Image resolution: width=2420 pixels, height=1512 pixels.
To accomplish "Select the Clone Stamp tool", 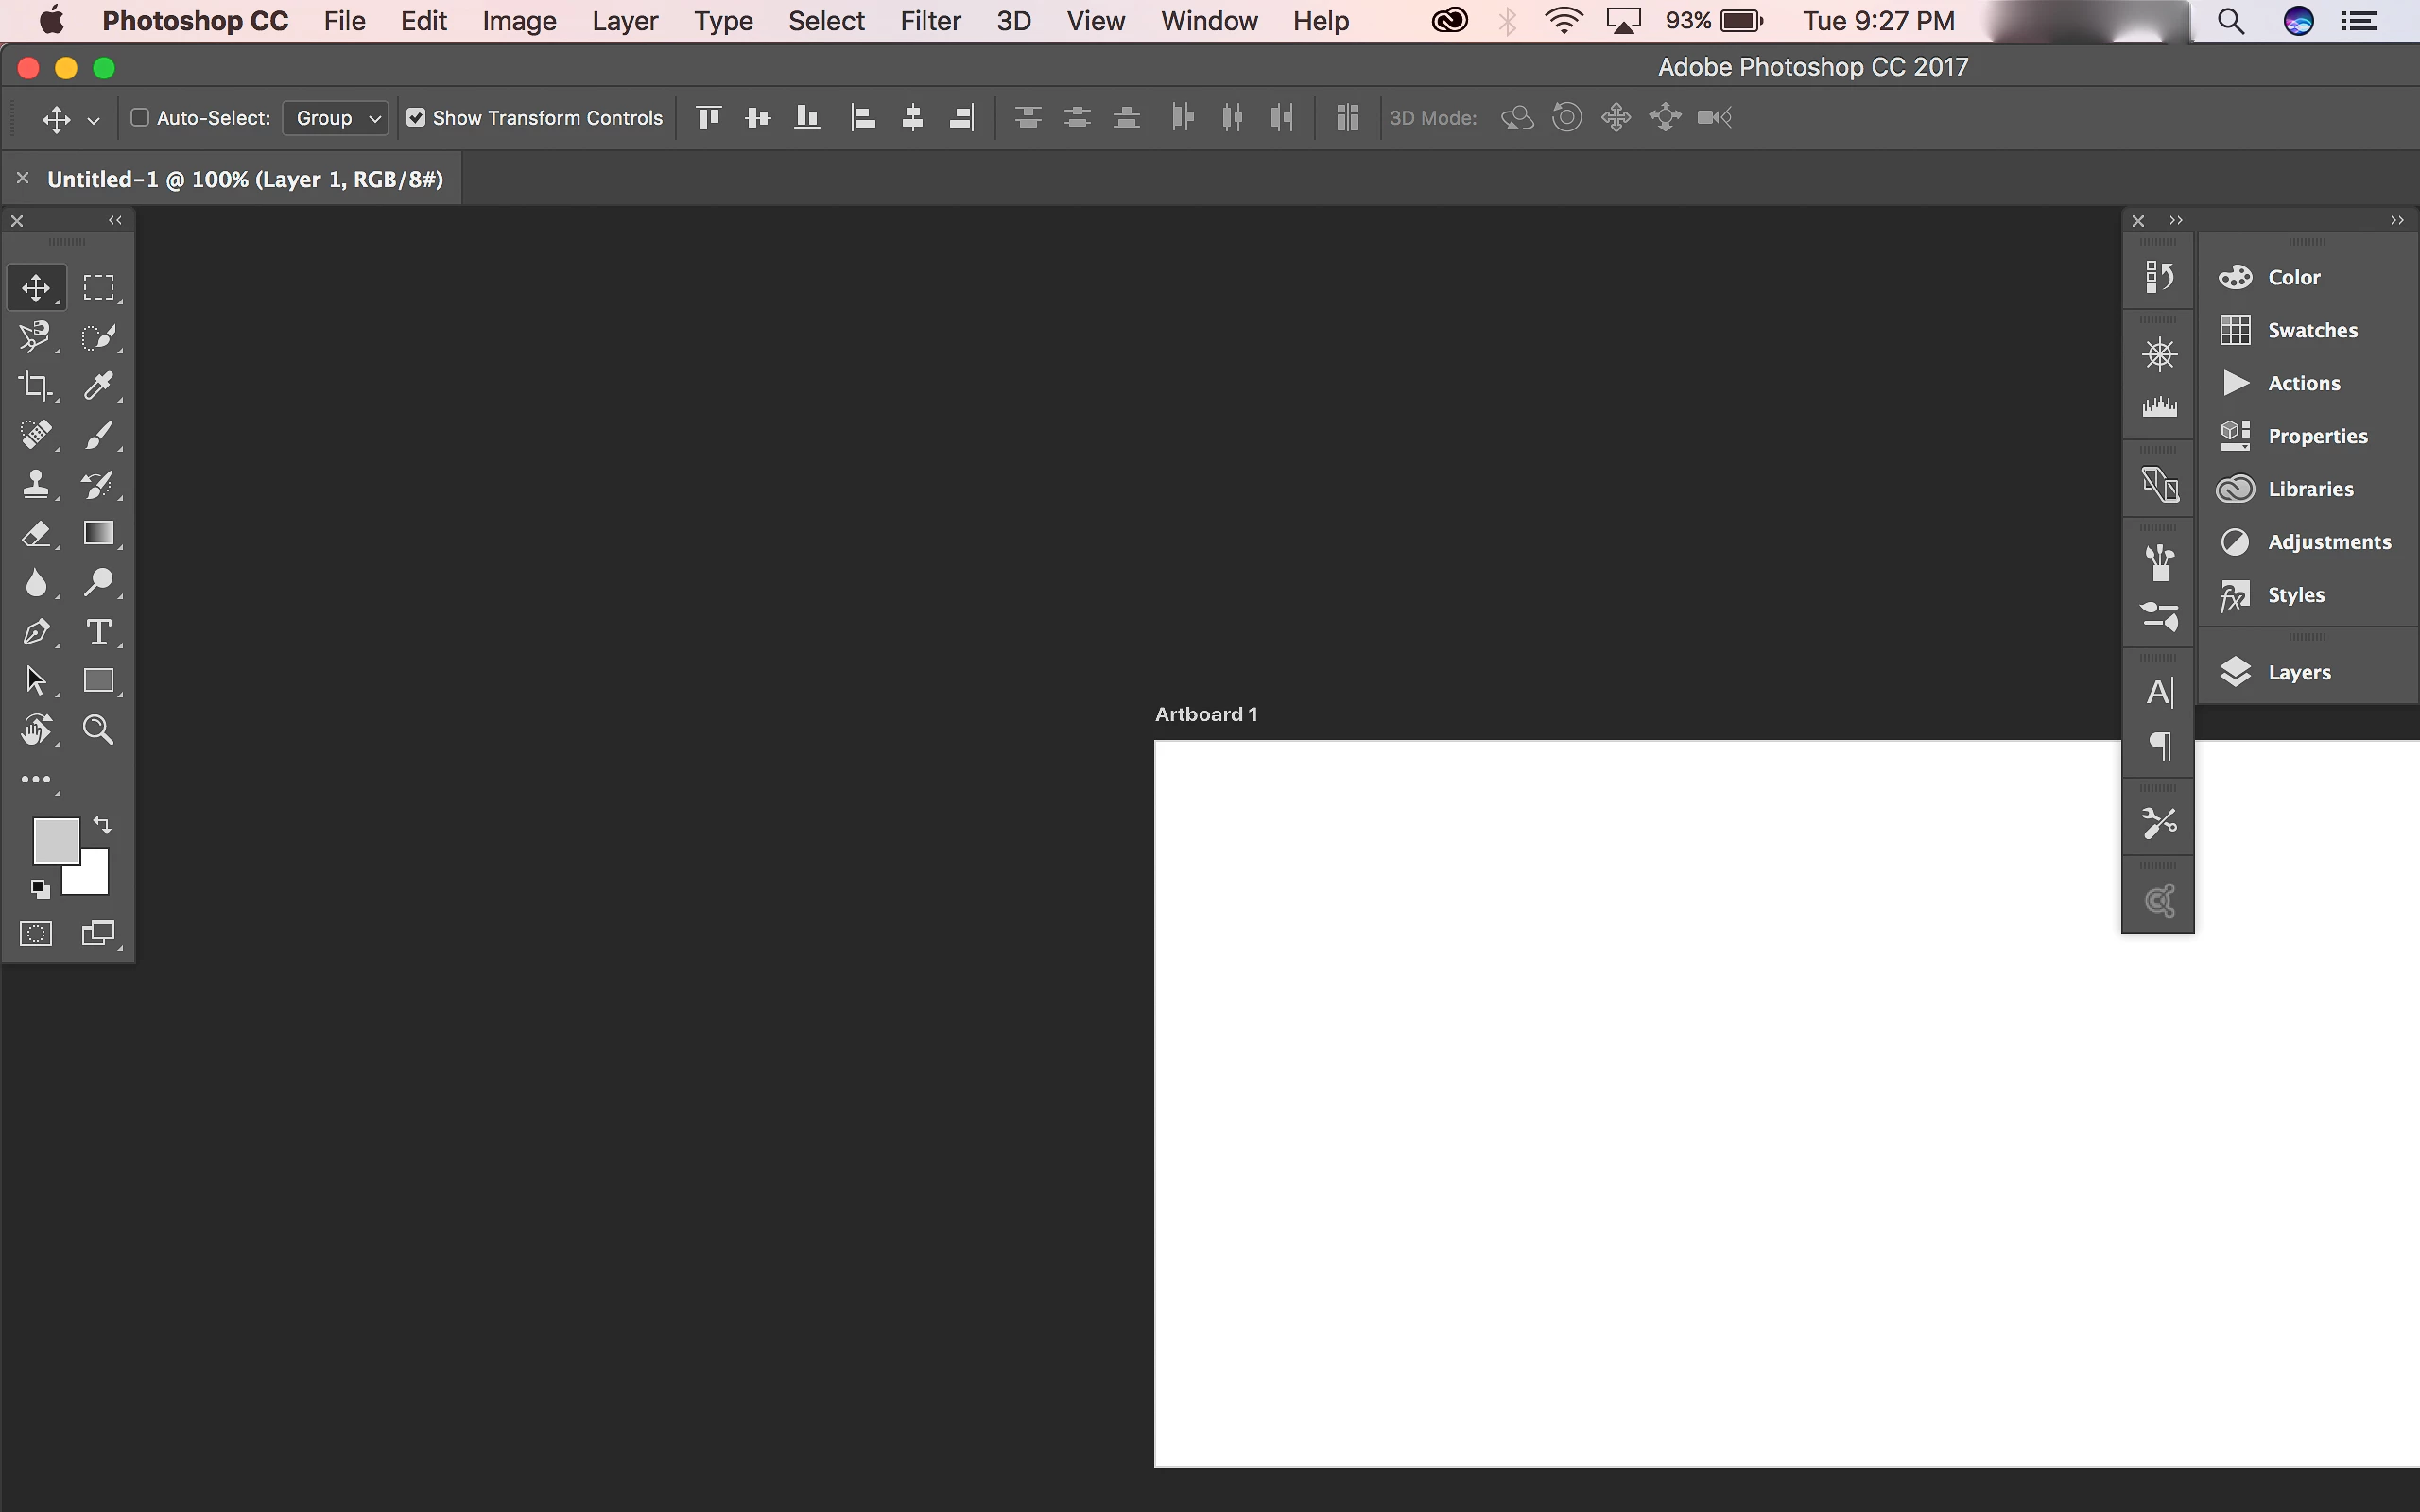I will (36, 484).
